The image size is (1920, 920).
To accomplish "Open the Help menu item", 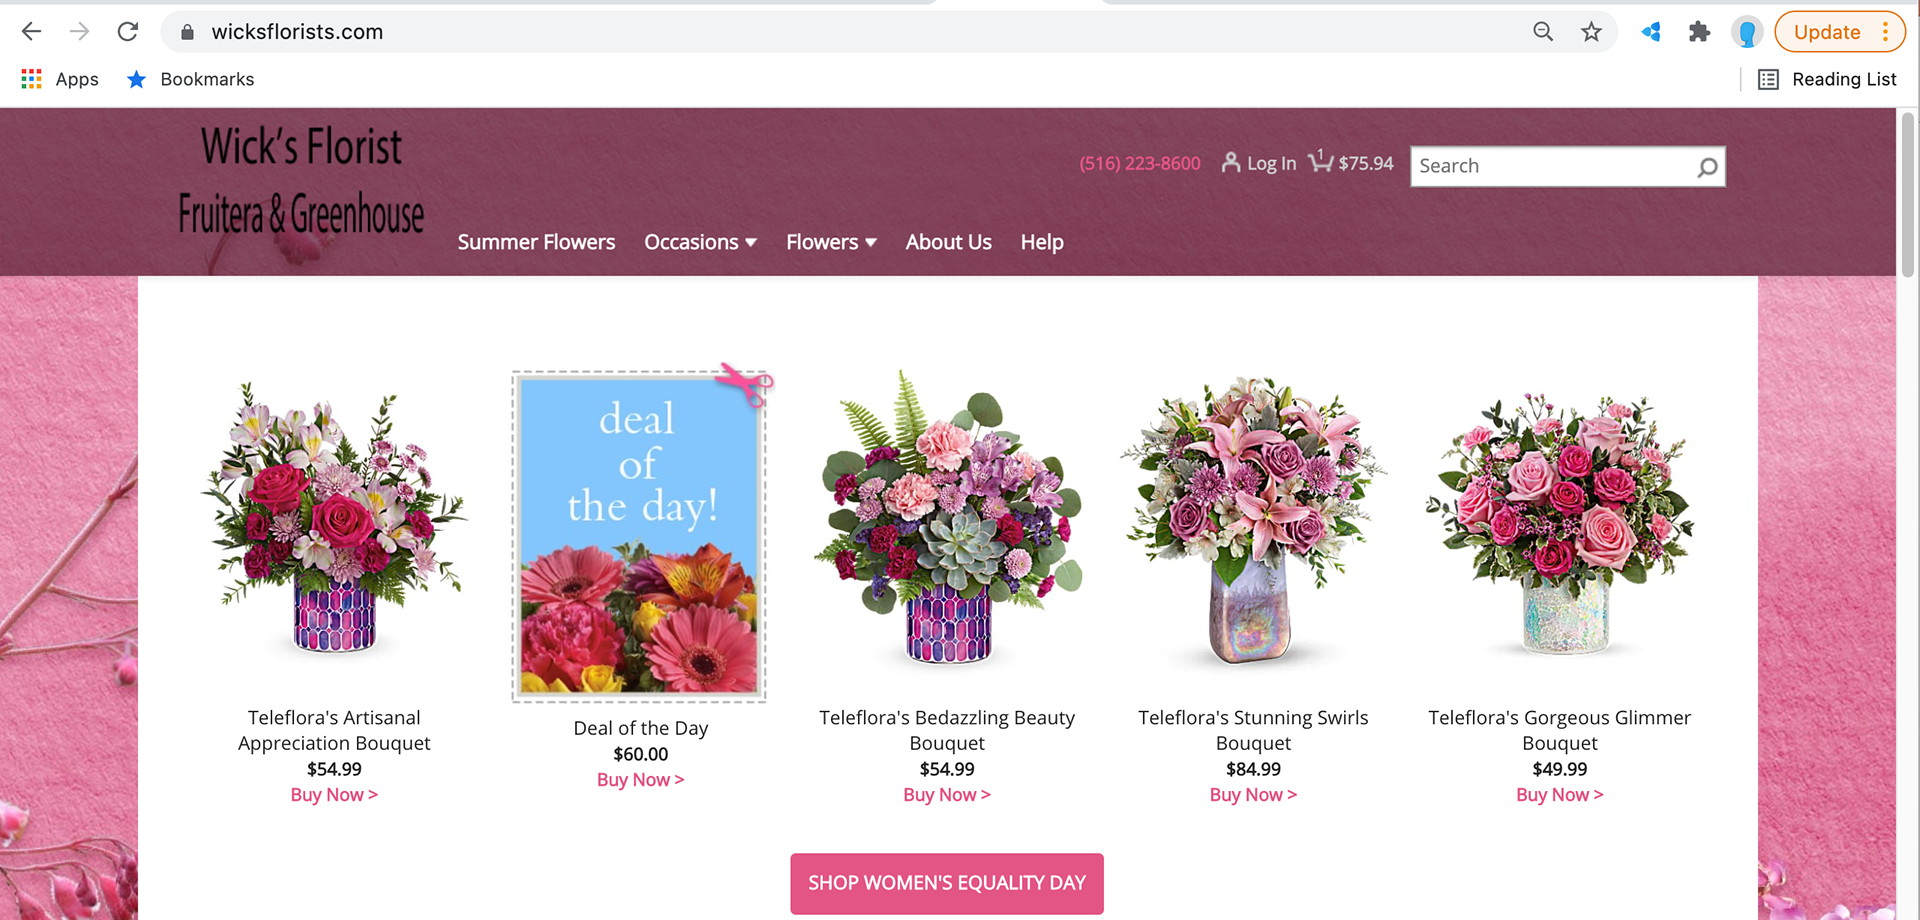I will pyautogui.click(x=1041, y=242).
